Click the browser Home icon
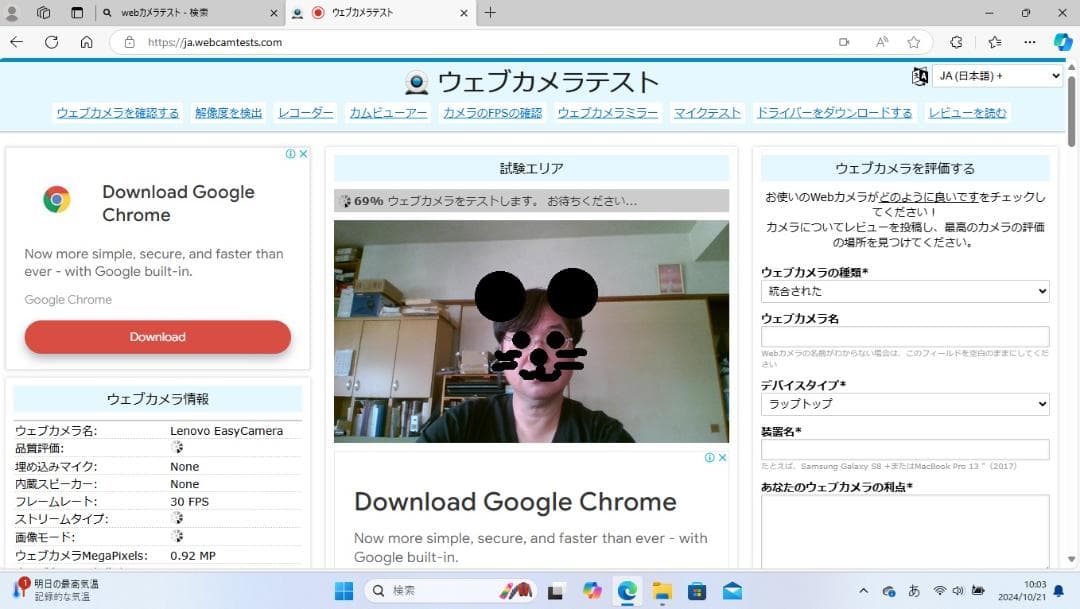1080x609 pixels. (x=87, y=42)
